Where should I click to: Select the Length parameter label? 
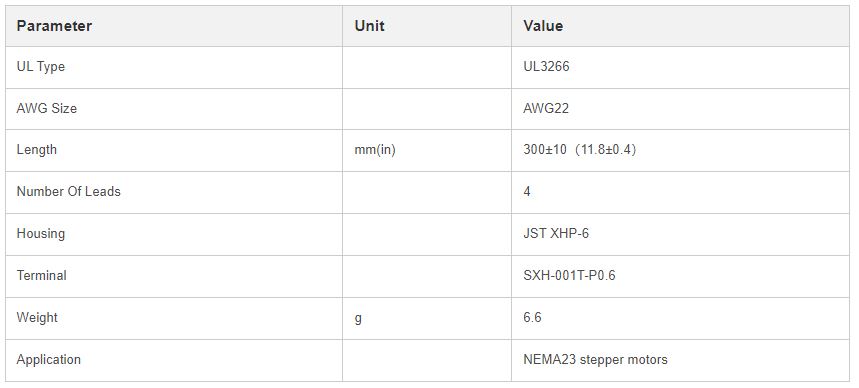tap(37, 150)
